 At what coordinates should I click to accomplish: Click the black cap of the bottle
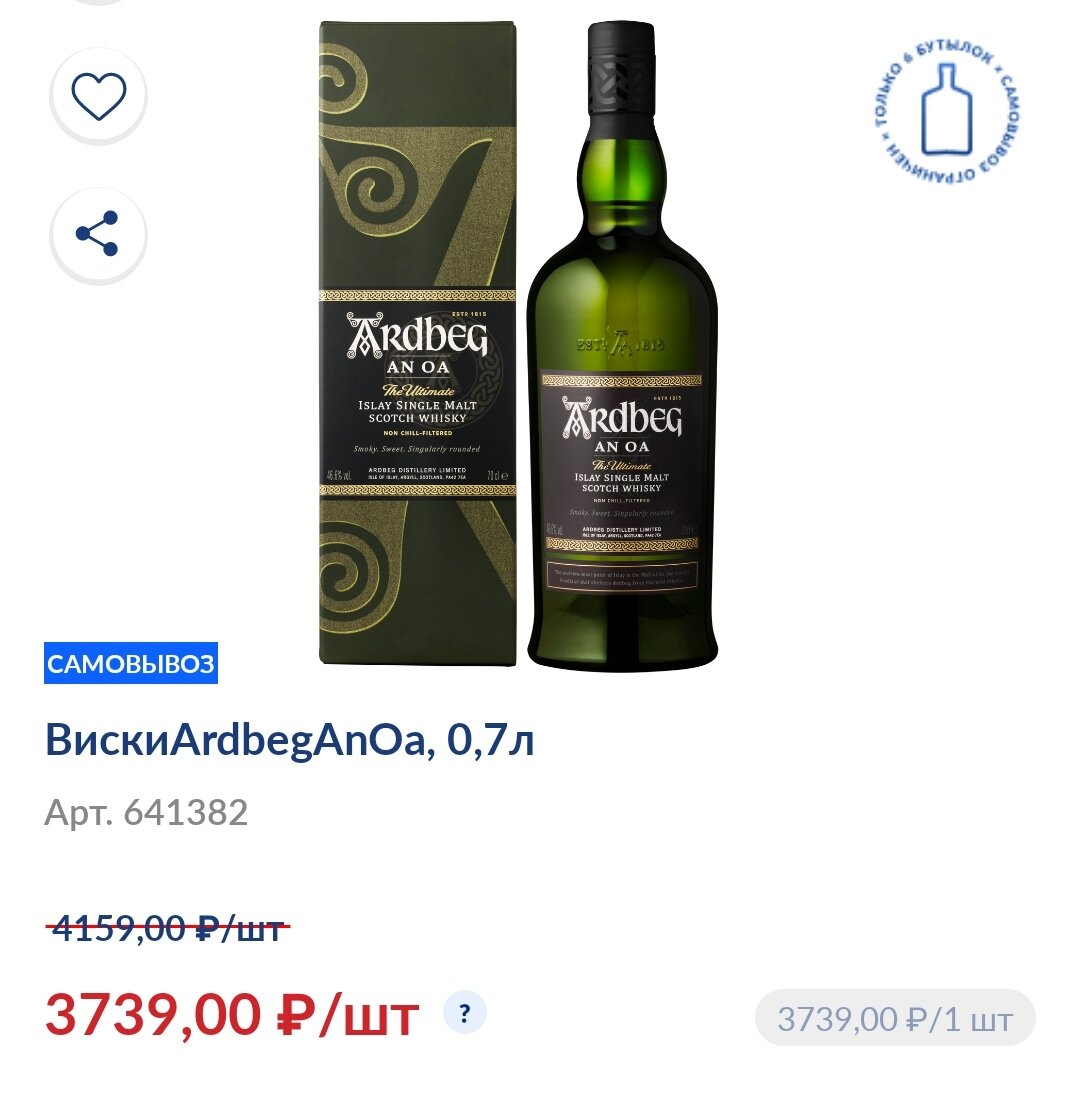pos(621,67)
